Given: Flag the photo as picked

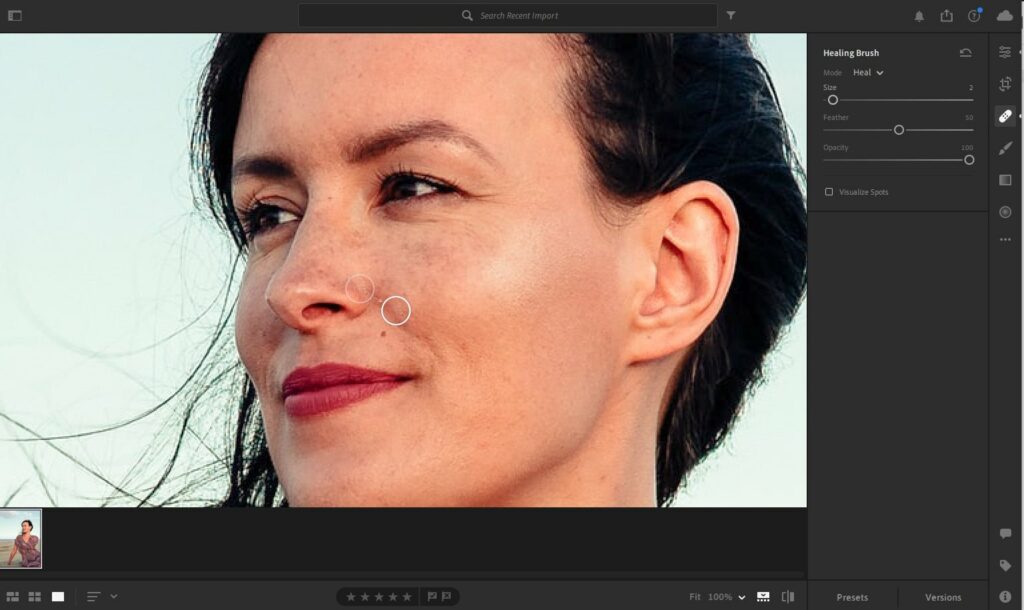Looking at the screenshot, I should [x=432, y=596].
